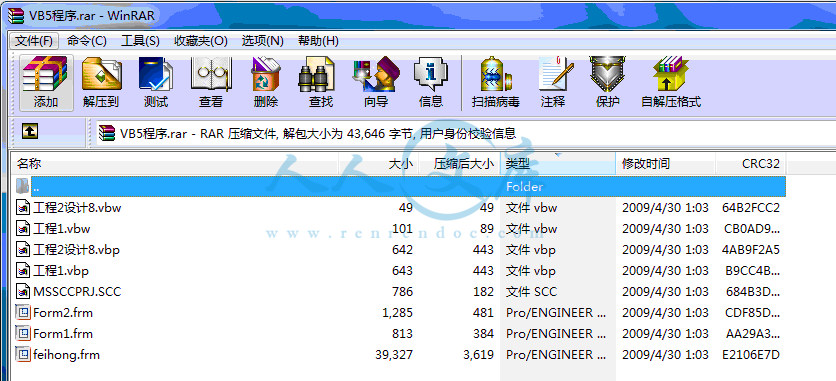
Task: Select file name 工程1.vbp
Action: (61, 271)
